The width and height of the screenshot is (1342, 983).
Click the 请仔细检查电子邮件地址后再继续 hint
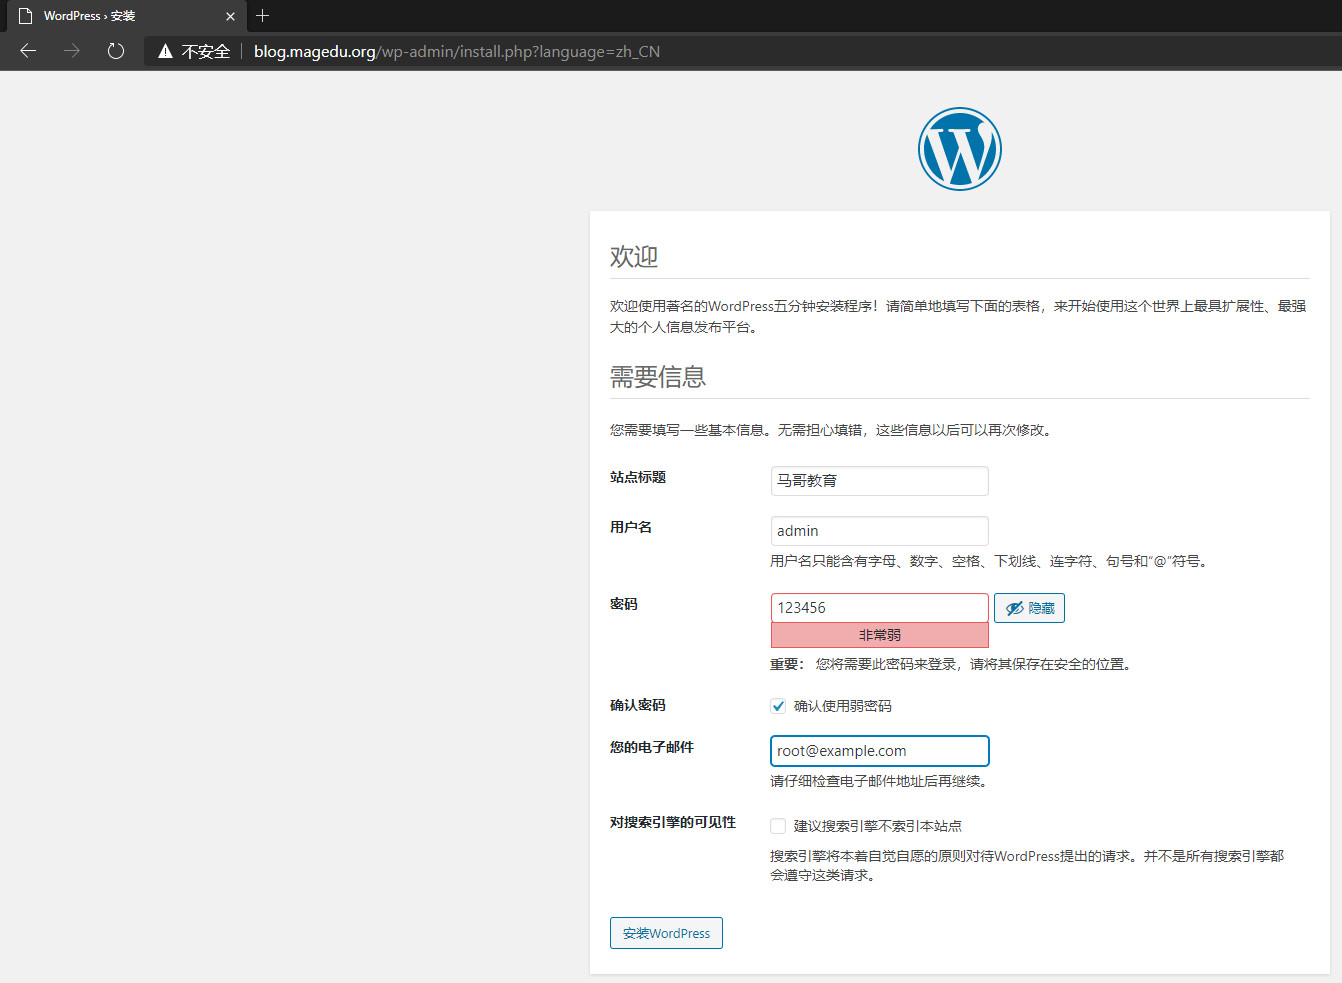[880, 781]
